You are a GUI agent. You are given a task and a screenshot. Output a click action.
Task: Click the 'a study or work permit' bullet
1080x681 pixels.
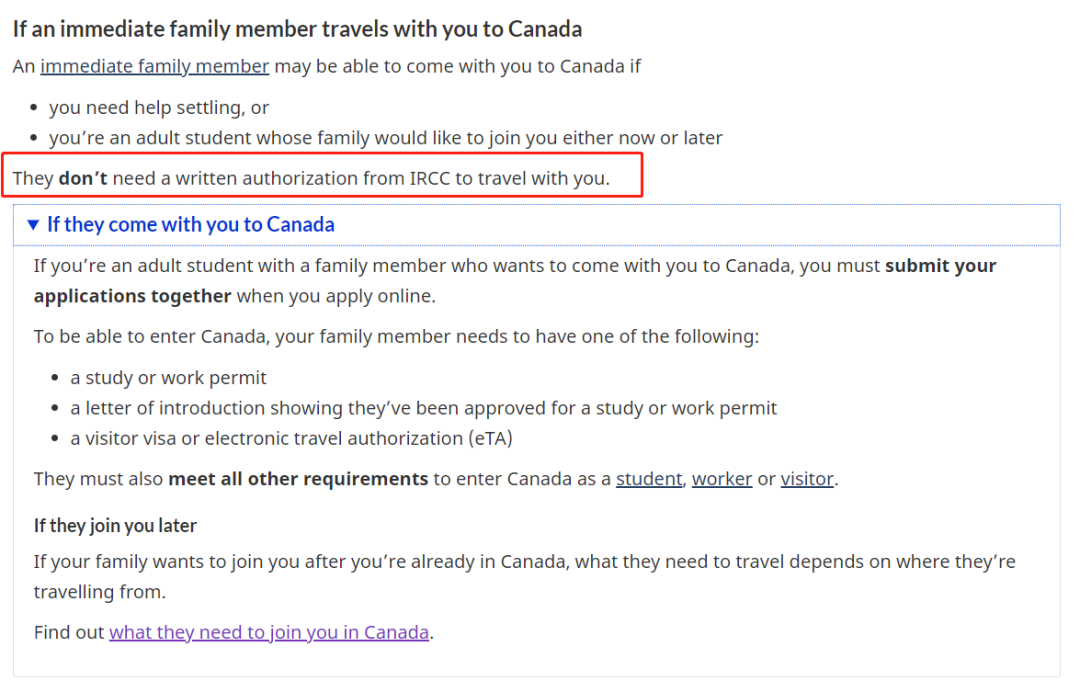168,378
